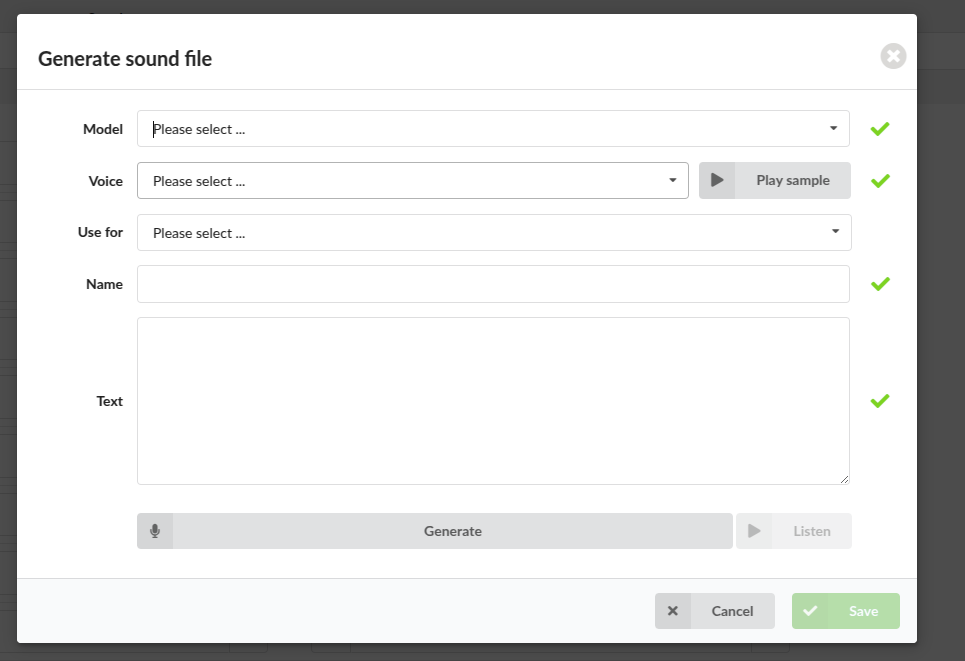Click the green checkmark beside Text
Screen dimensions: 965x661
[x=880, y=401]
